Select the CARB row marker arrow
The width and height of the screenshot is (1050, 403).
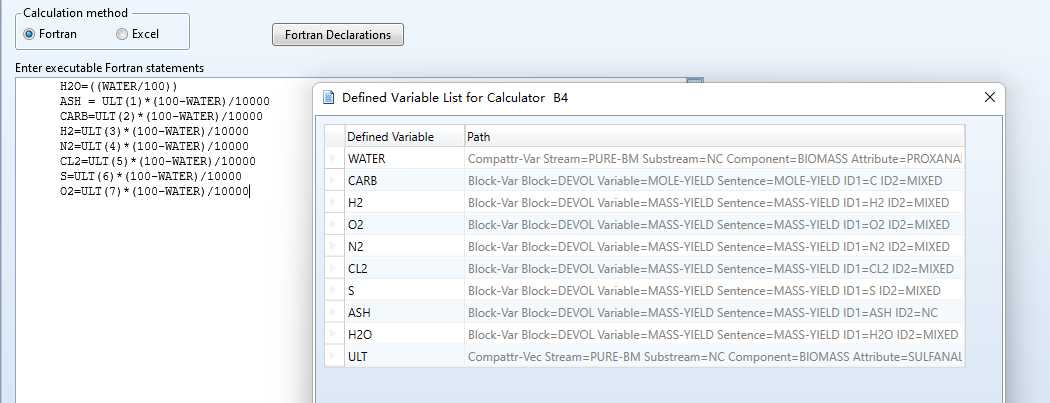coord(334,180)
